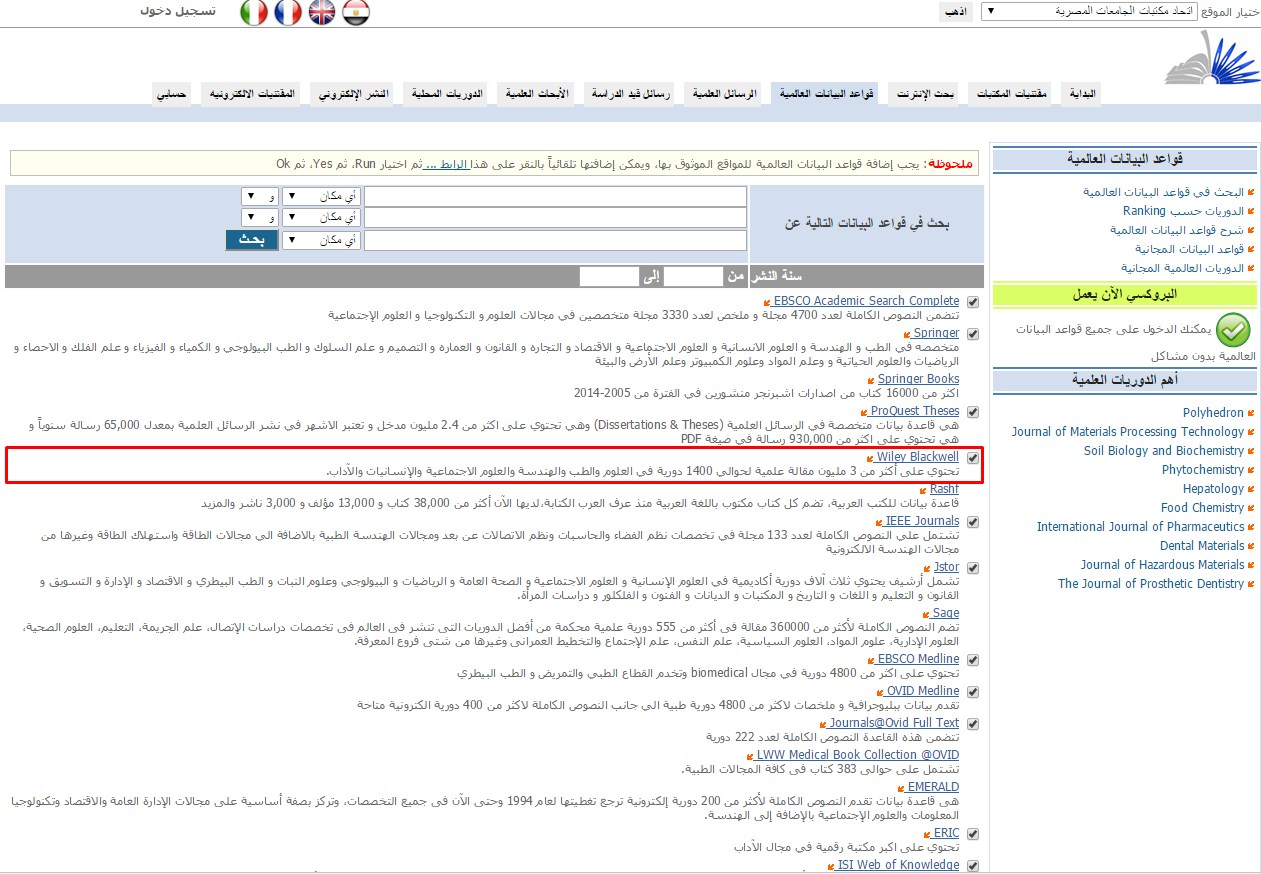Viewport: 1261px width, 874px height.
Task: Open Soil Biology and Biochemistry link
Action: click(x=1164, y=451)
